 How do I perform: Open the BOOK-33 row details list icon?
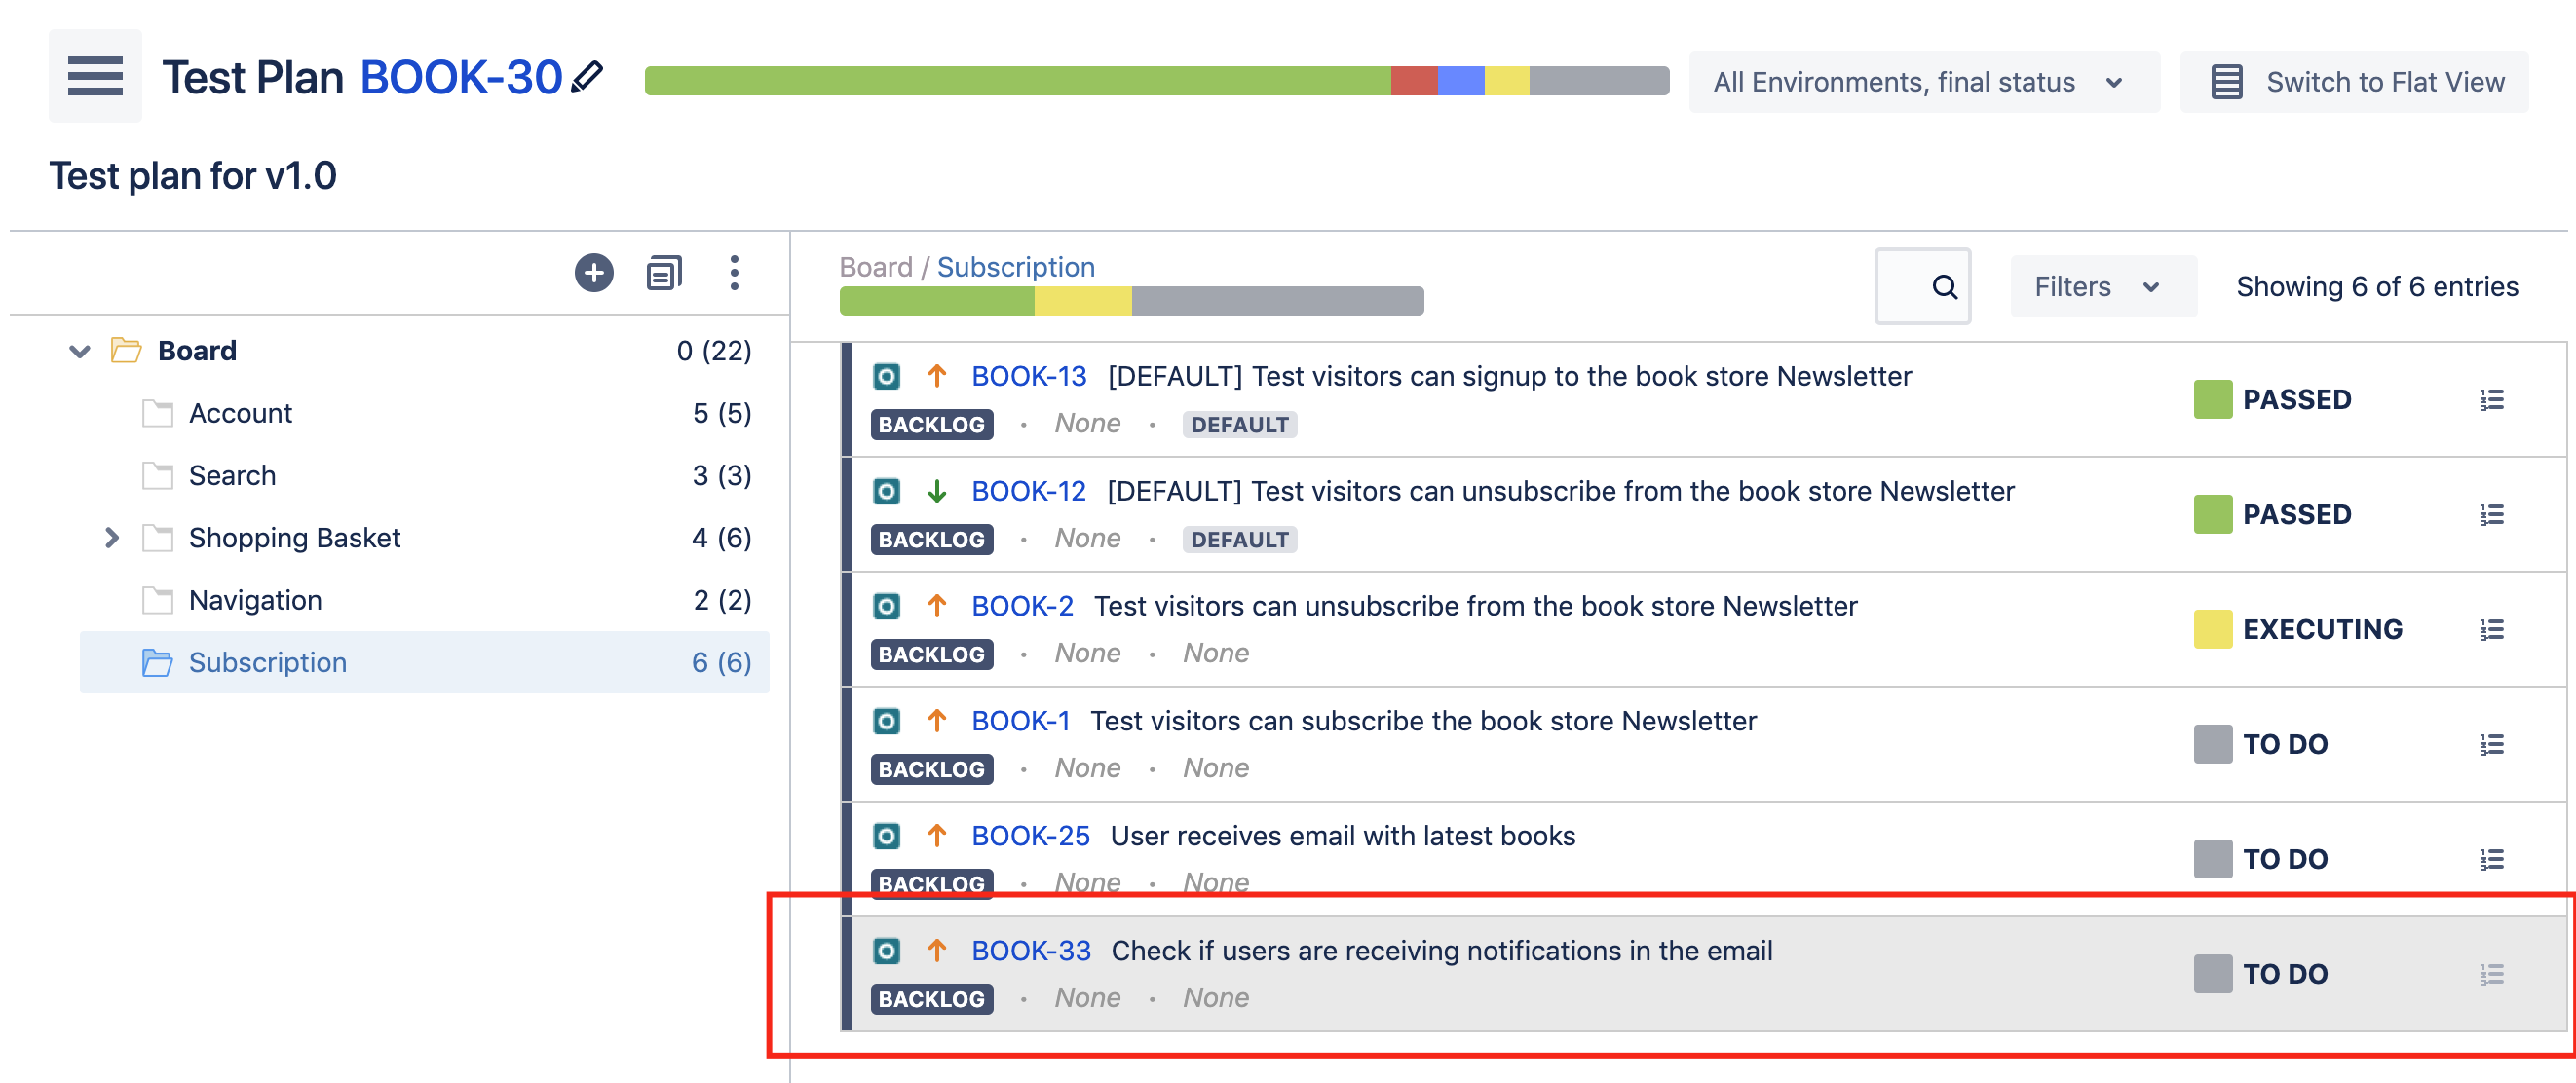coord(2491,974)
